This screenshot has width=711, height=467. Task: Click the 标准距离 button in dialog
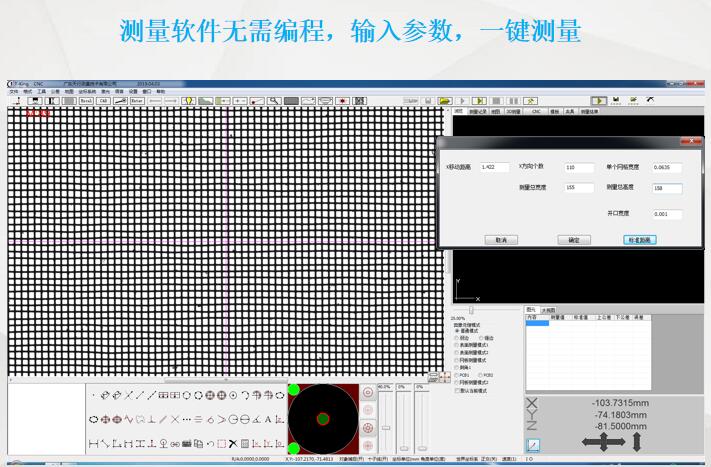pyautogui.click(x=639, y=240)
